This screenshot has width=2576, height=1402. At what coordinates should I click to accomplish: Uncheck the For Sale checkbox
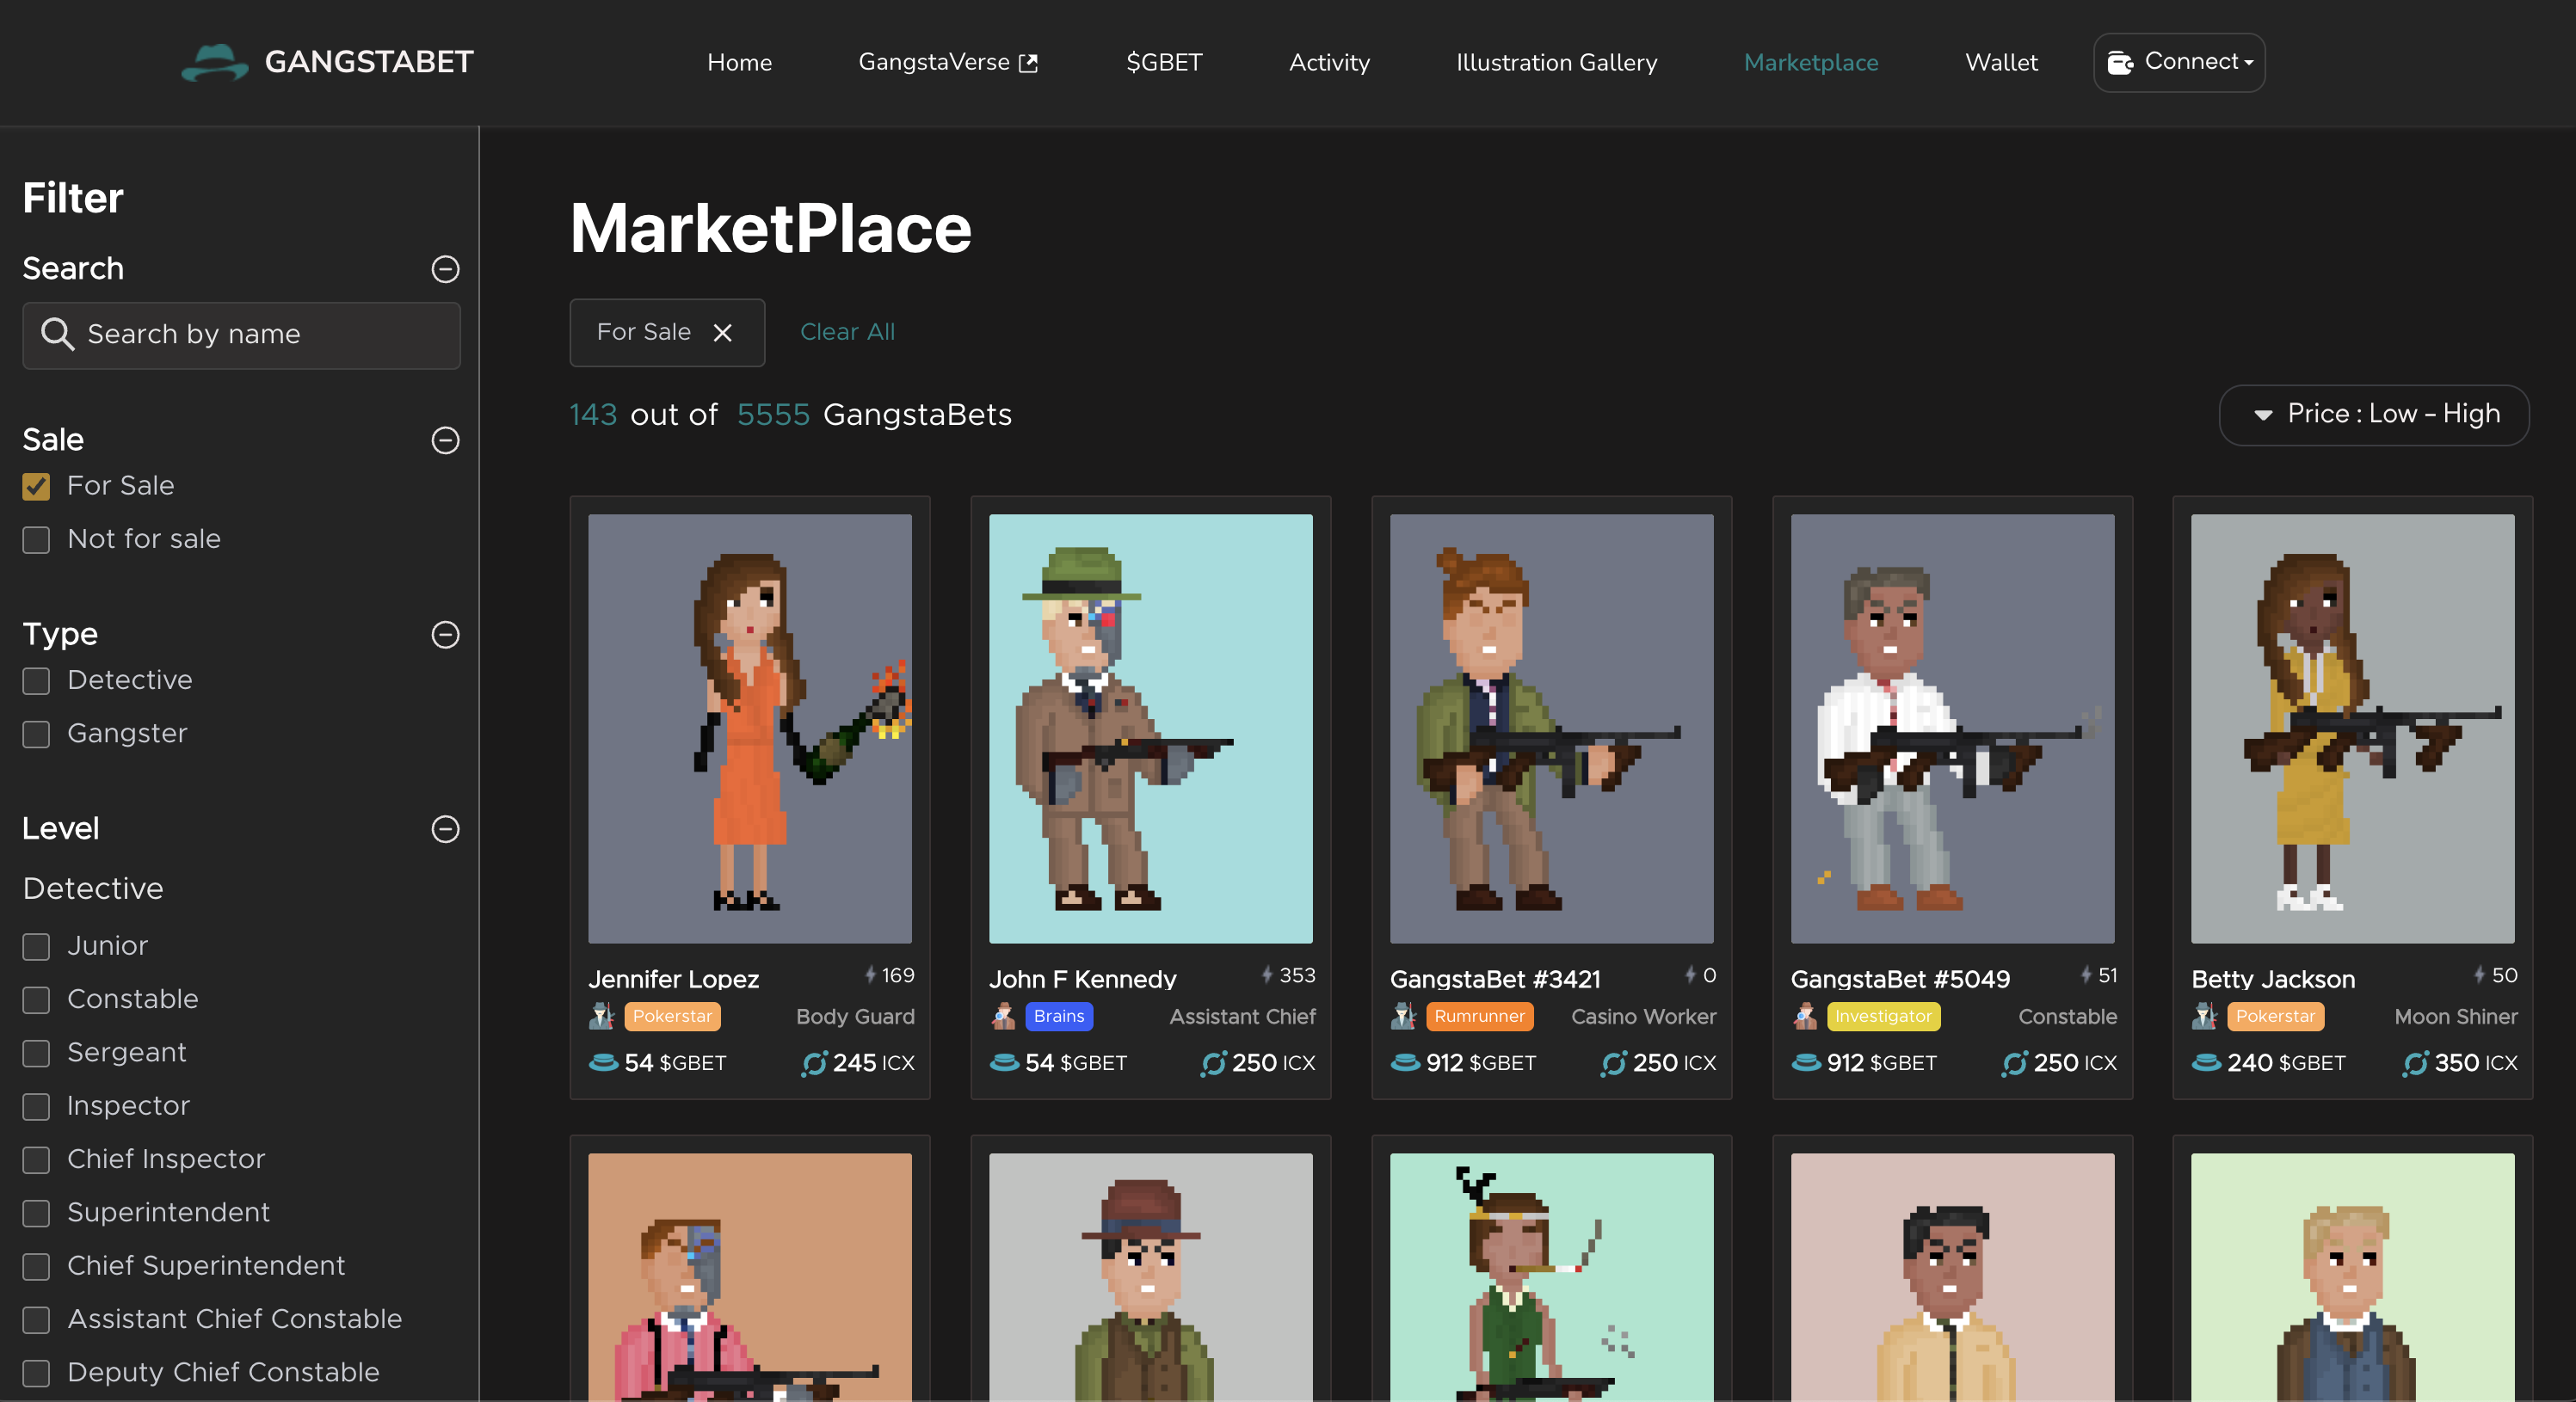(36, 487)
